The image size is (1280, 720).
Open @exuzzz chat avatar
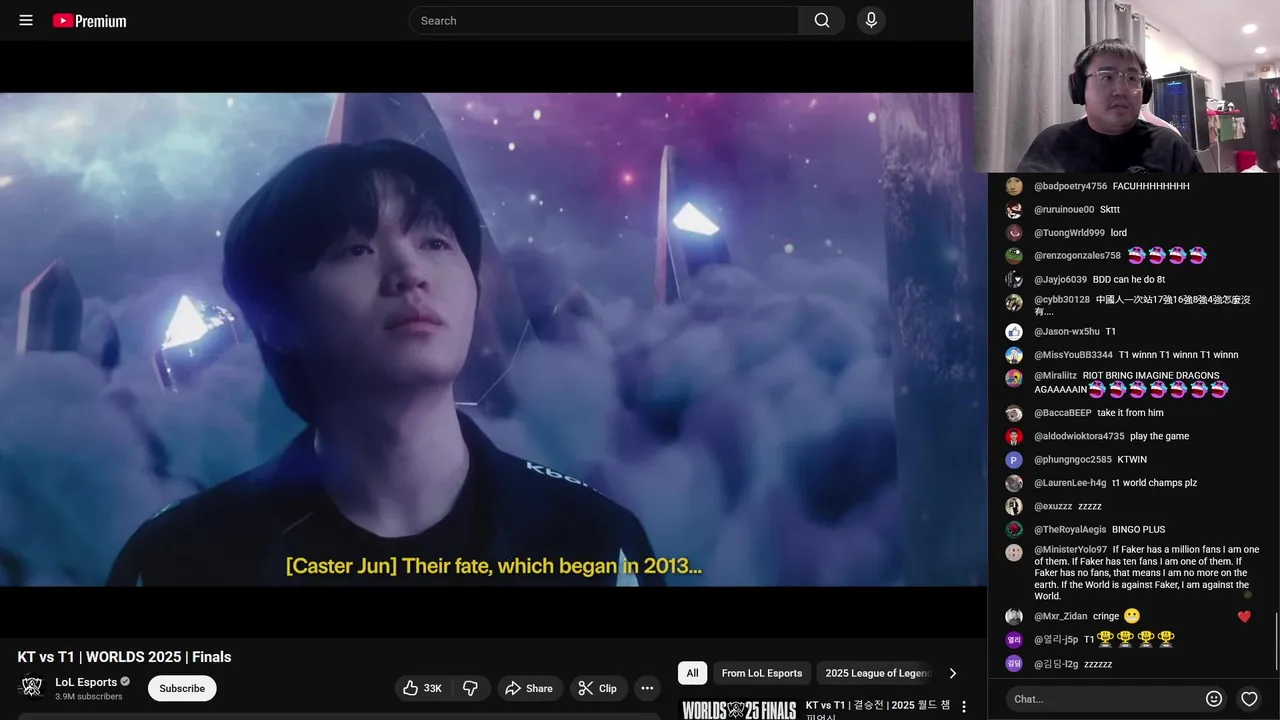click(x=1014, y=506)
